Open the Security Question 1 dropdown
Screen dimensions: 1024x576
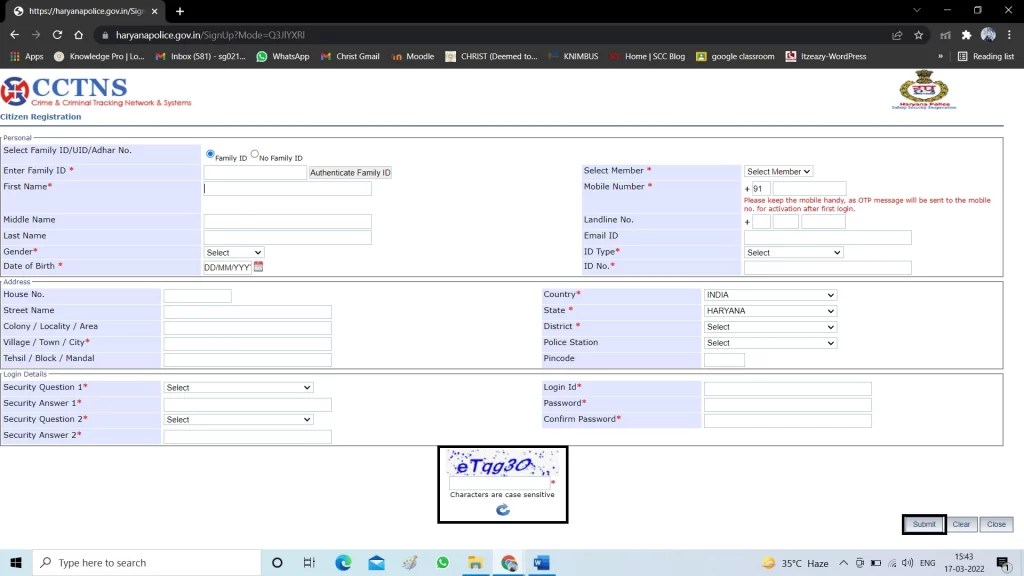(x=237, y=387)
